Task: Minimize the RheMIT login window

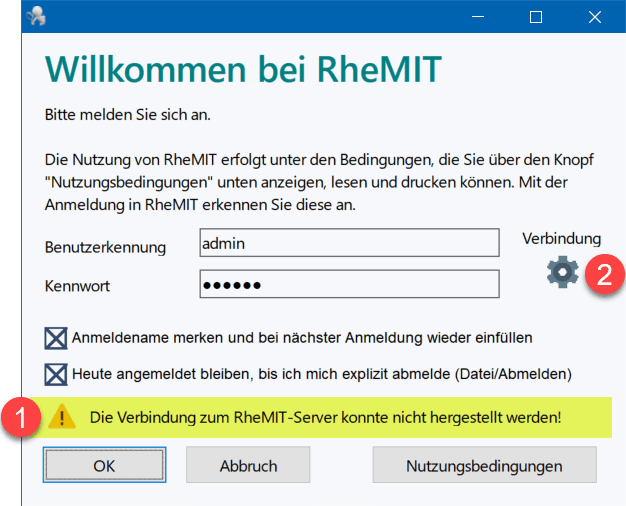Action: pos(480,16)
